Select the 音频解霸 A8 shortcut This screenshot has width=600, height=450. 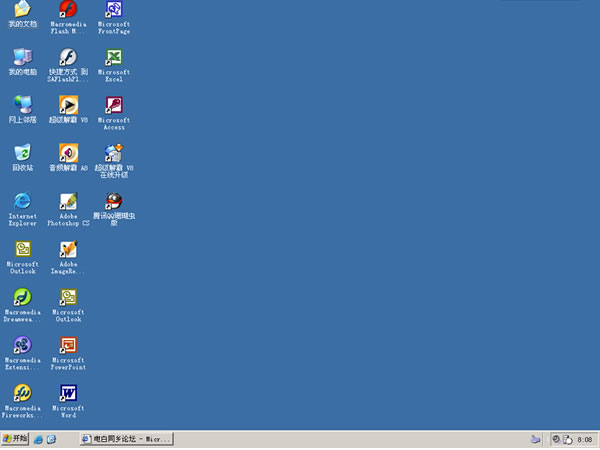[x=68, y=153]
